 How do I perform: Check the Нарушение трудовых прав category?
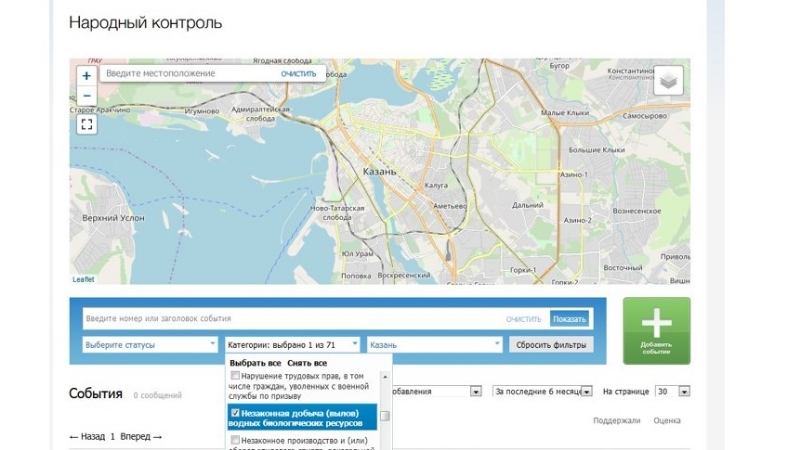235,376
